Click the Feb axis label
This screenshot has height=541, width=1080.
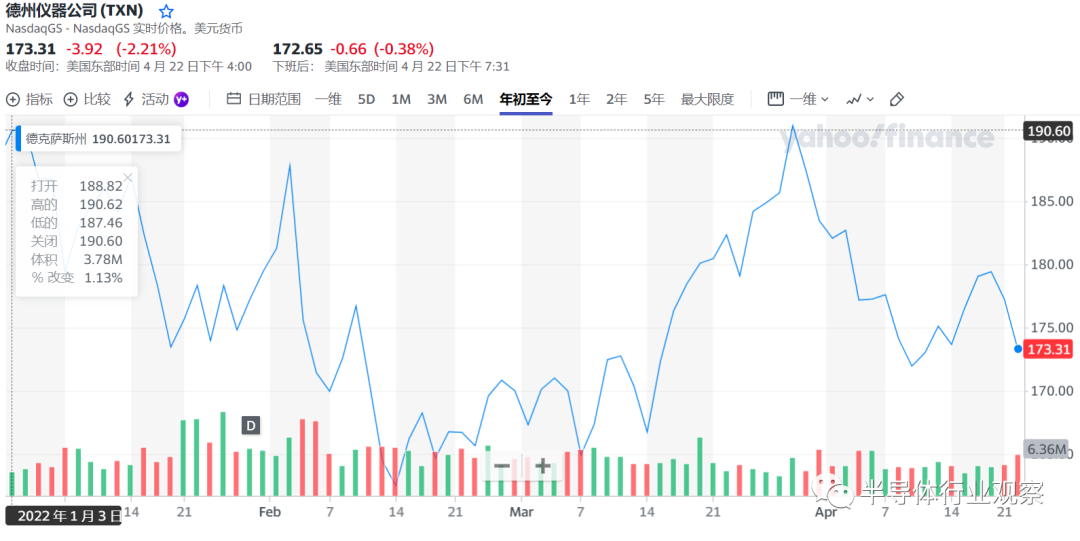(x=270, y=513)
